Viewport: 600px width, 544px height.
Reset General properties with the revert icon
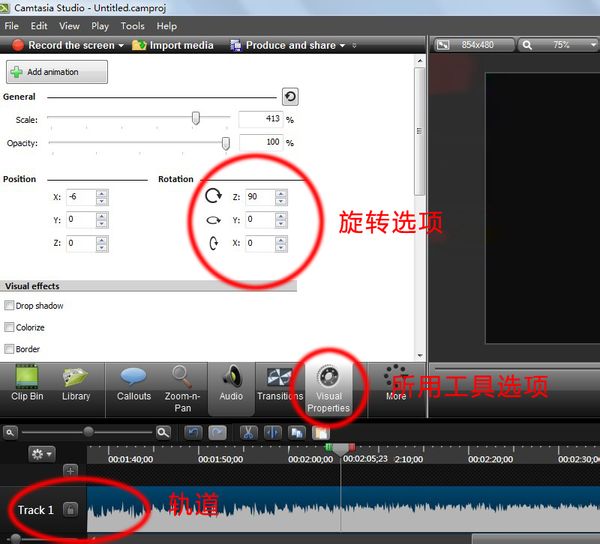tap(290, 96)
